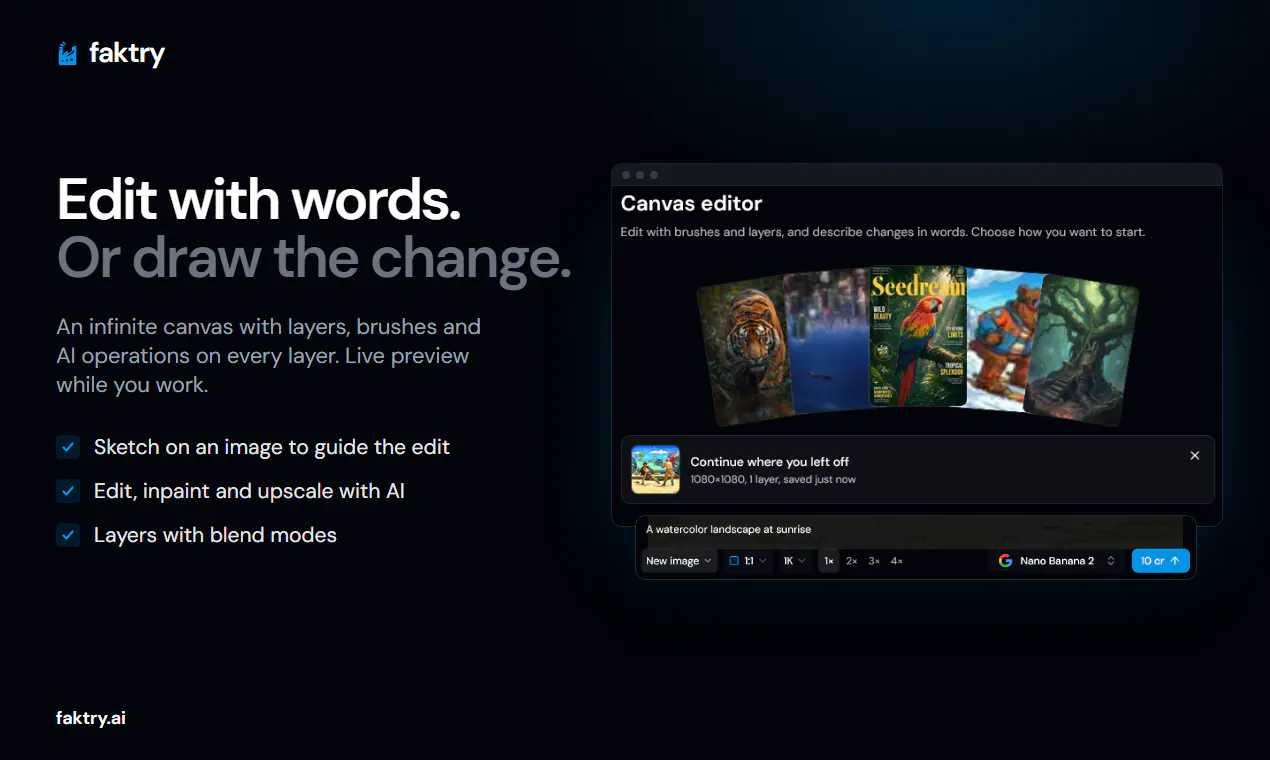Toggle the Edit, inpaint and upscale checkbox
Viewport: 1270px width, 760px height.
coord(68,491)
